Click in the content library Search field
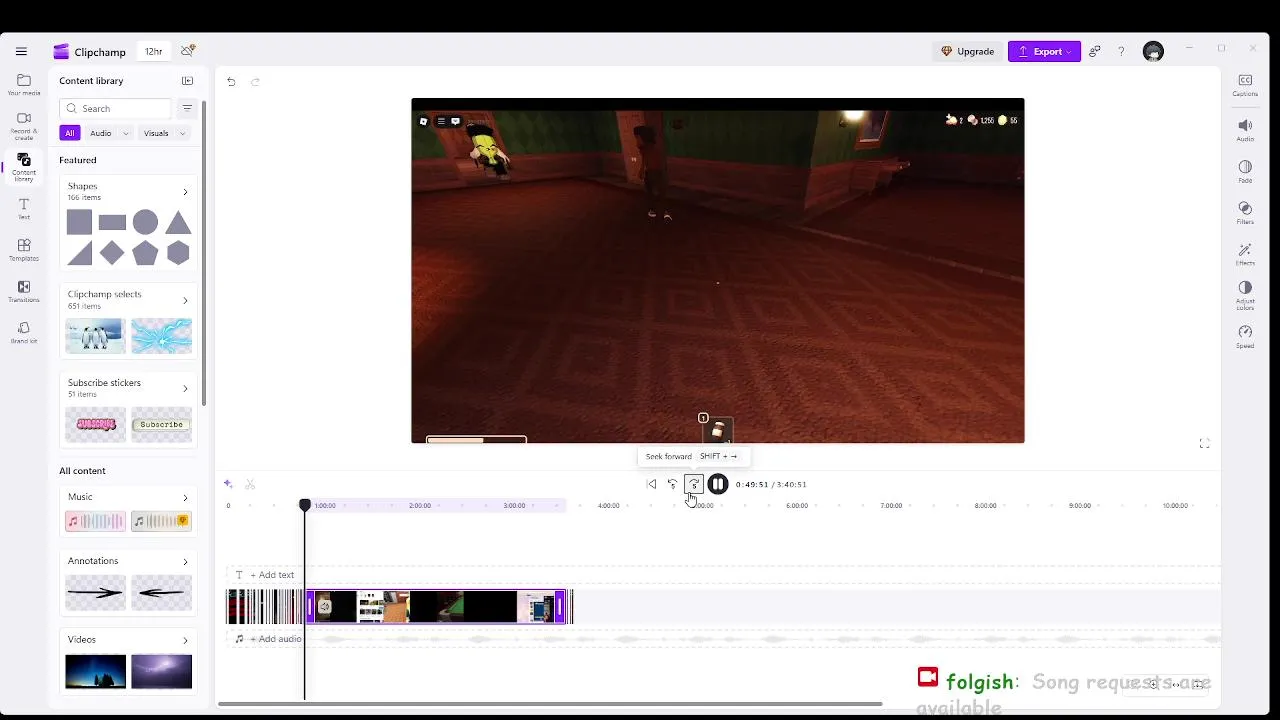 pyautogui.click(x=115, y=108)
